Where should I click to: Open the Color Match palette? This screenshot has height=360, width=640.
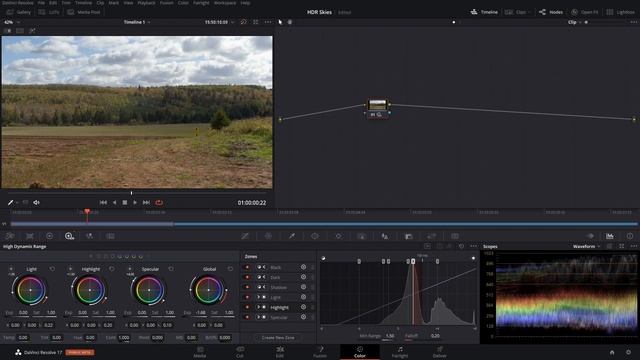(30, 236)
